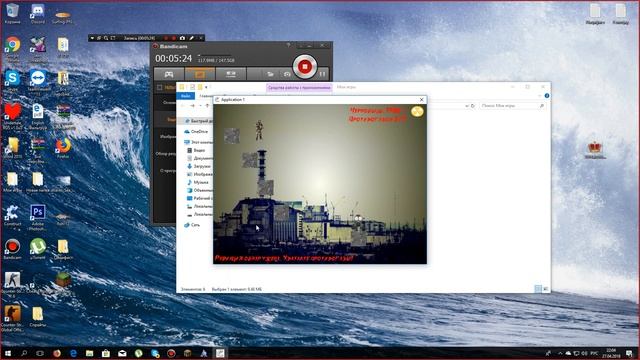The image size is (640, 360).
Task: Open Microsoft Edge from taskbar
Action: 73,353
